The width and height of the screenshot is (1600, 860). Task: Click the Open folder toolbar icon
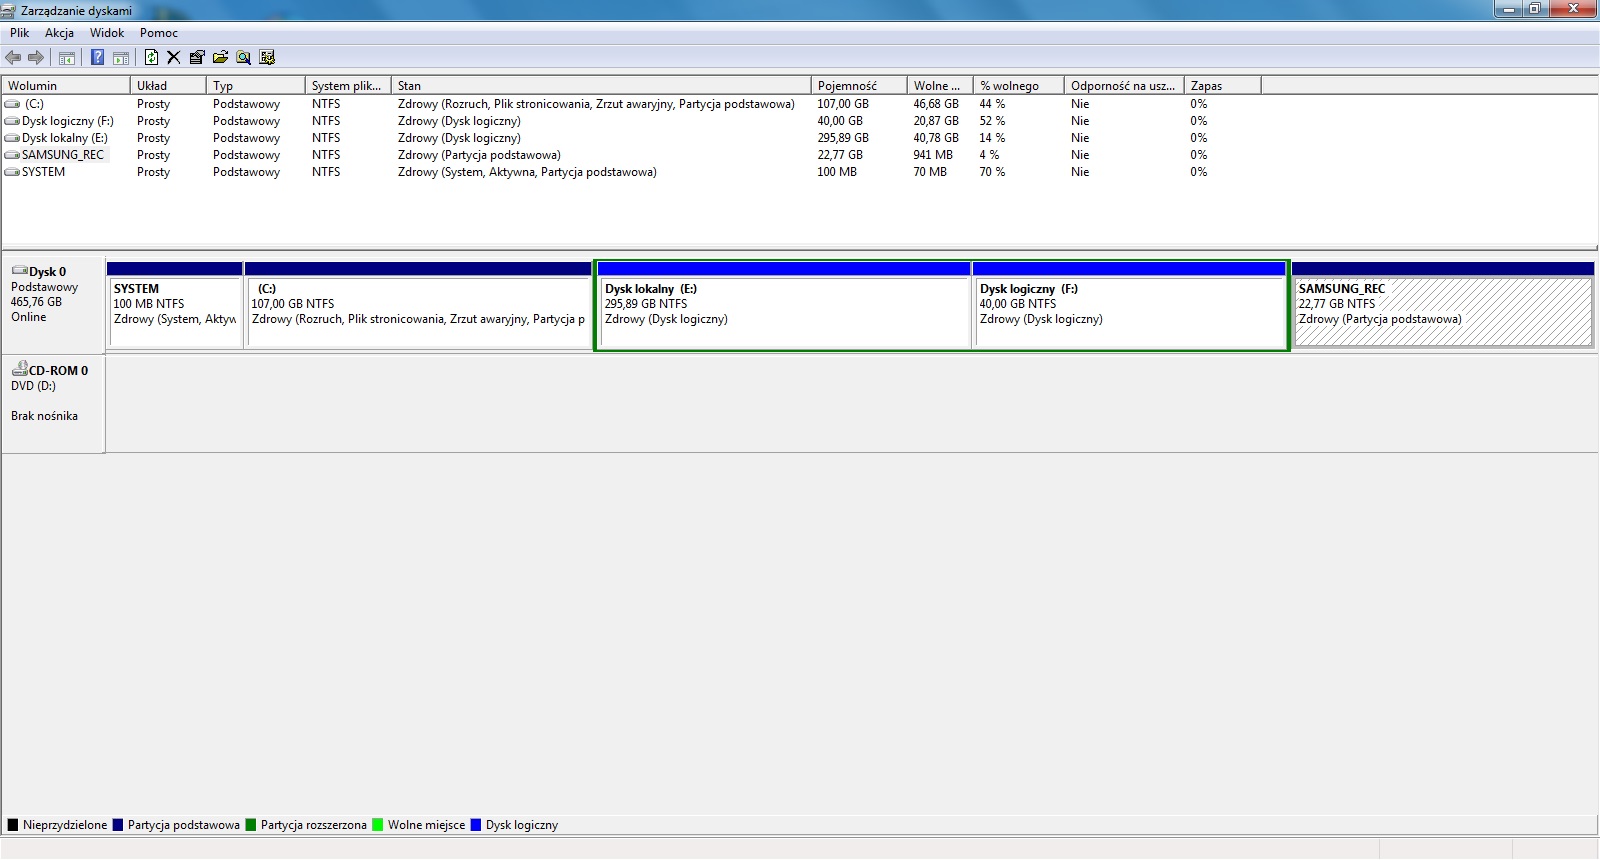coord(220,58)
